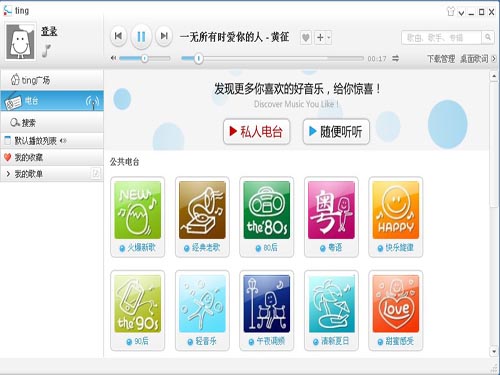500x375 pixels.
Task: Click scrollbar down arrow
Action: click(x=494, y=351)
